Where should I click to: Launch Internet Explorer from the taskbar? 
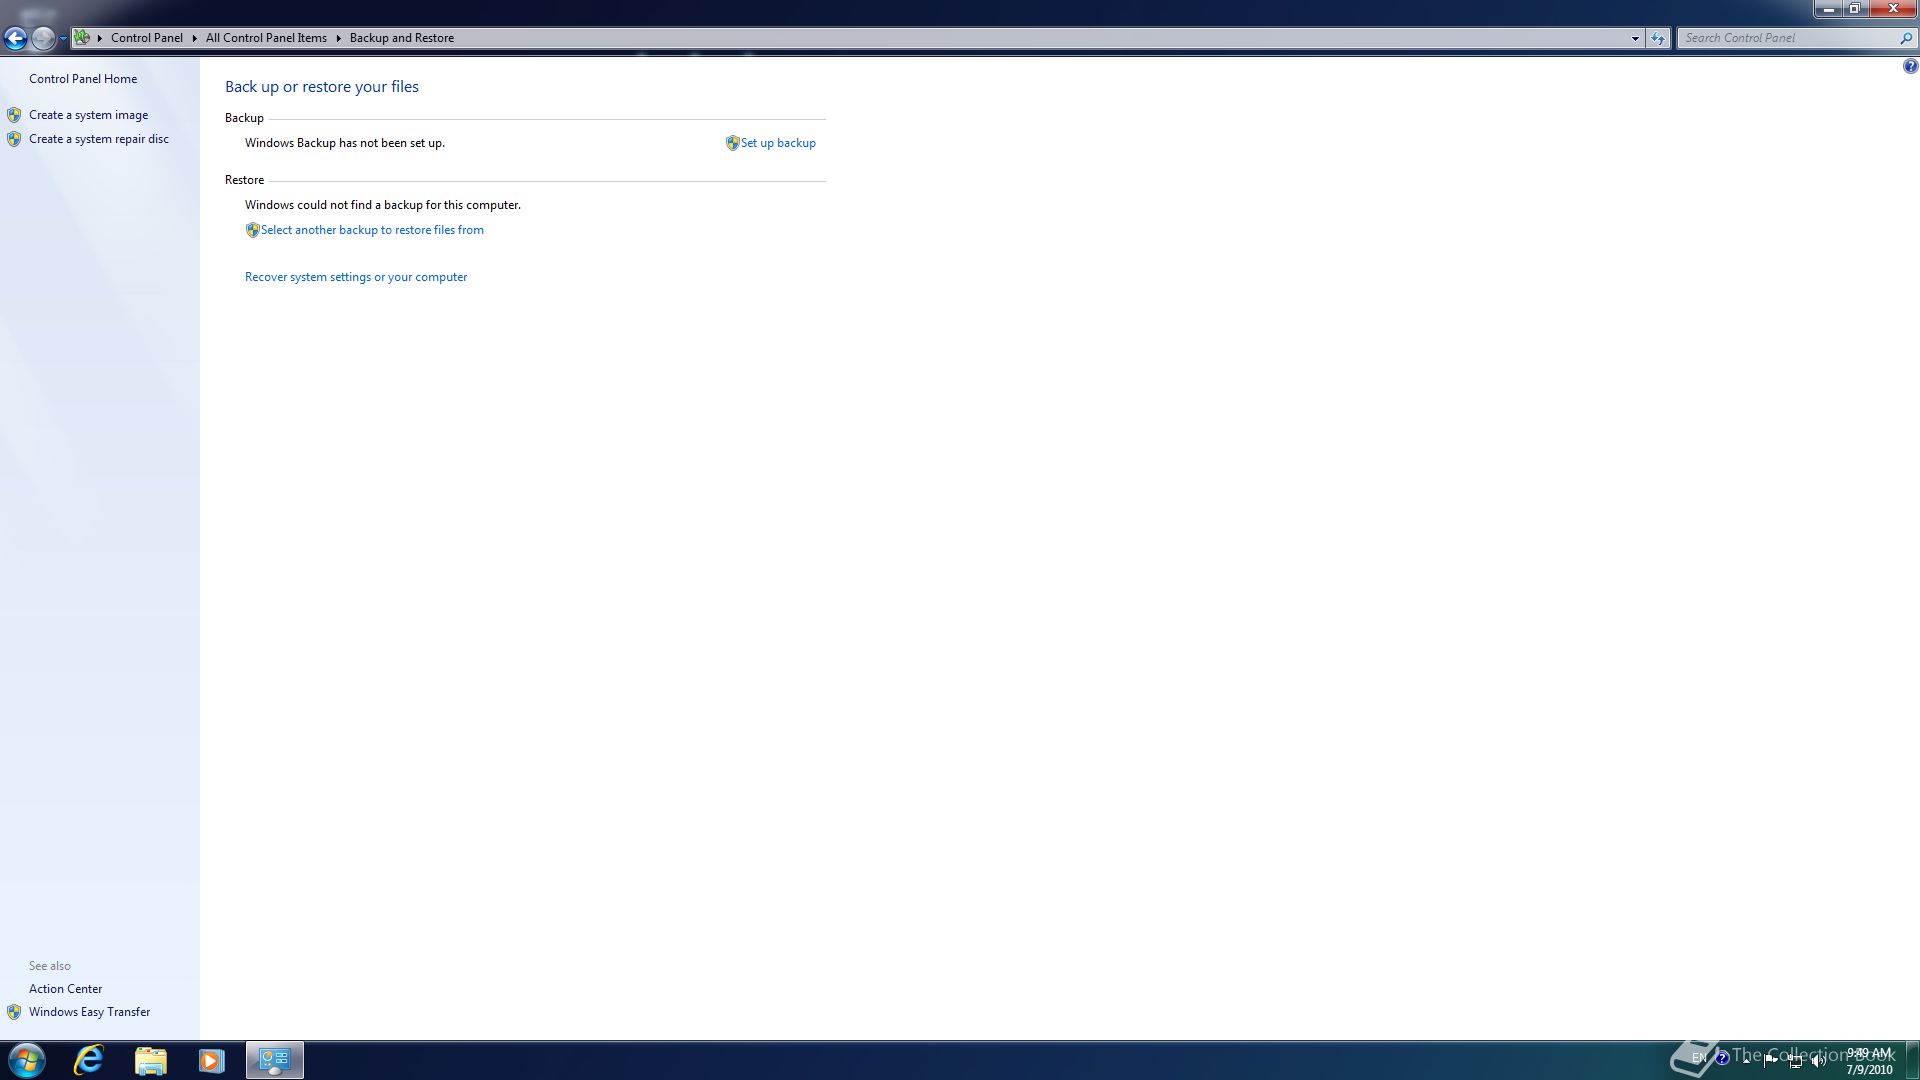pos(89,1060)
